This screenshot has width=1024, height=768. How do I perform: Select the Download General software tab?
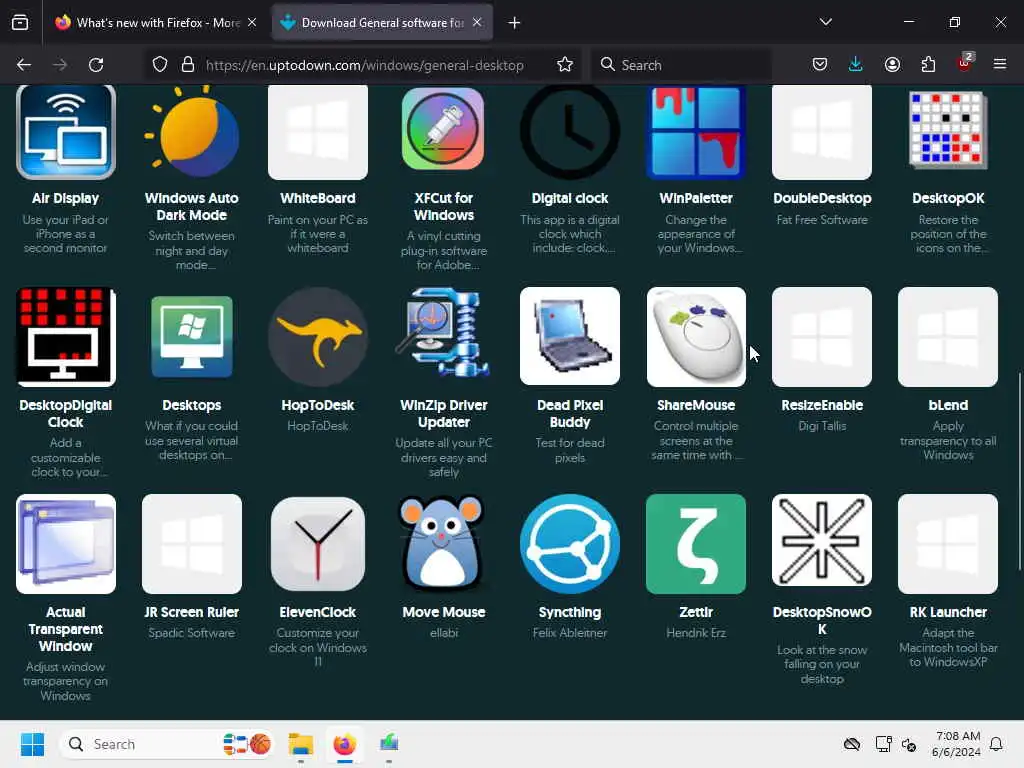pyautogui.click(x=381, y=22)
